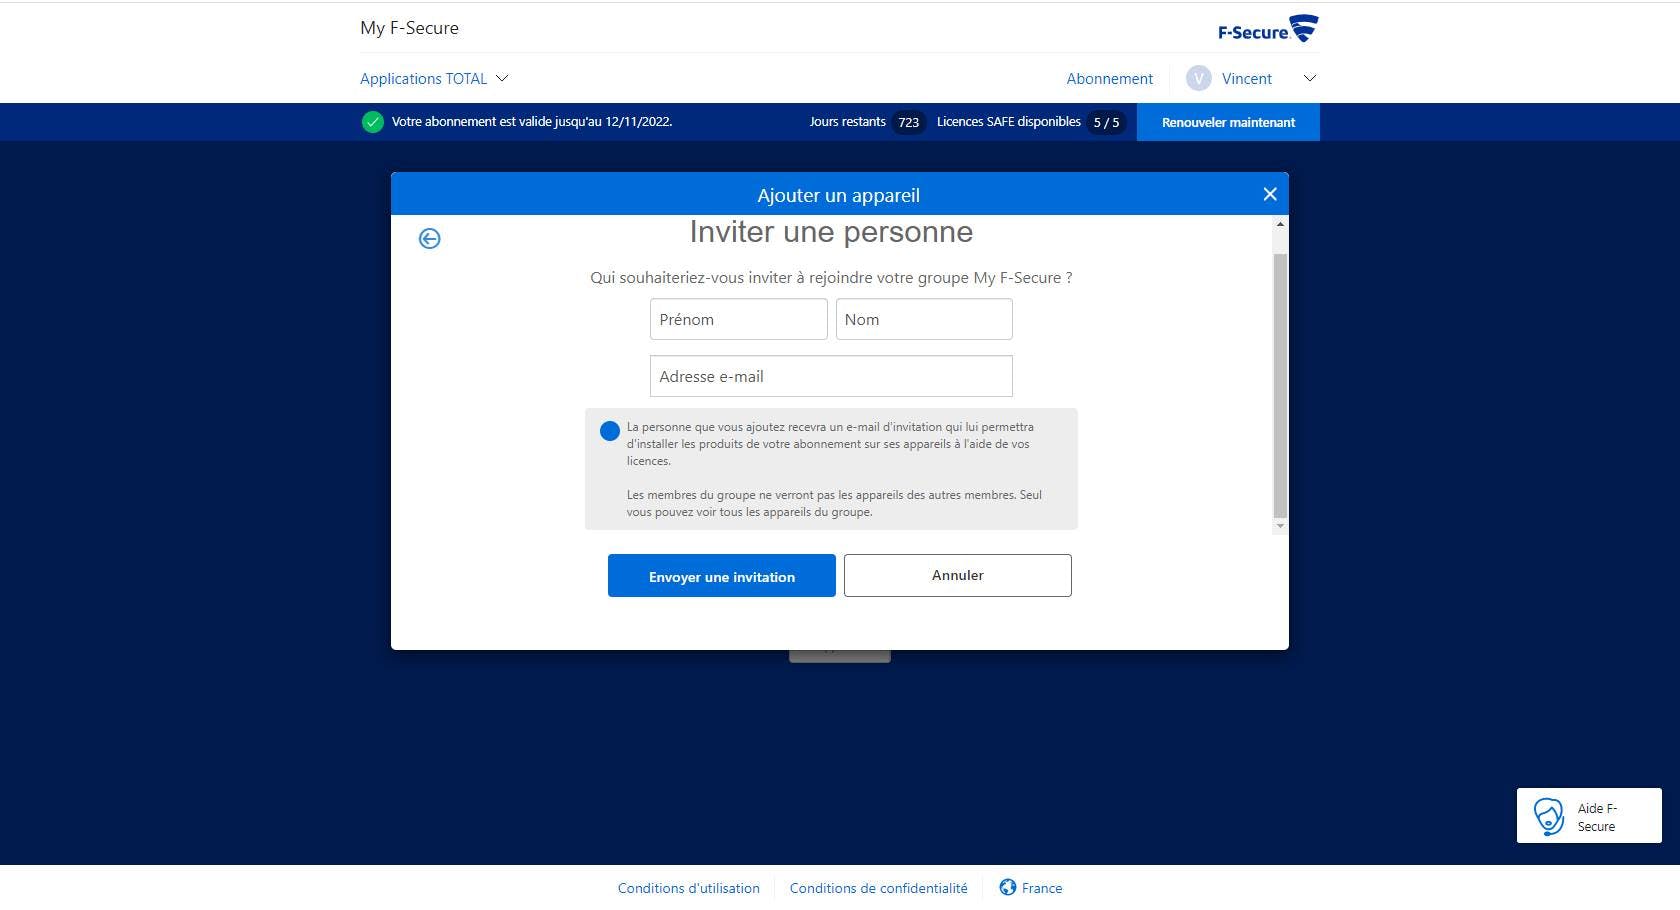Focus the Prénom input field
This screenshot has width=1680, height=910.
coord(739,319)
